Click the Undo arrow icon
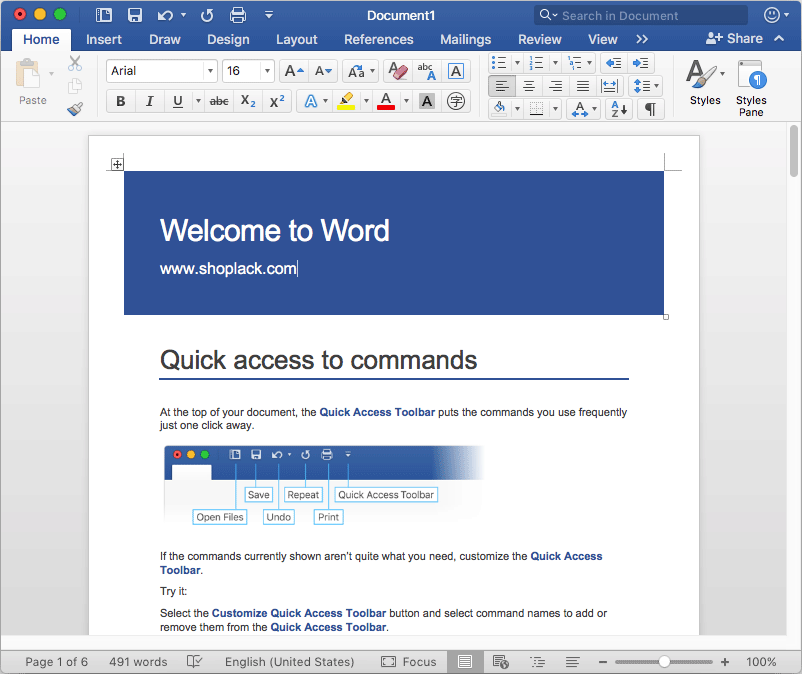This screenshot has width=802, height=674. [165, 15]
